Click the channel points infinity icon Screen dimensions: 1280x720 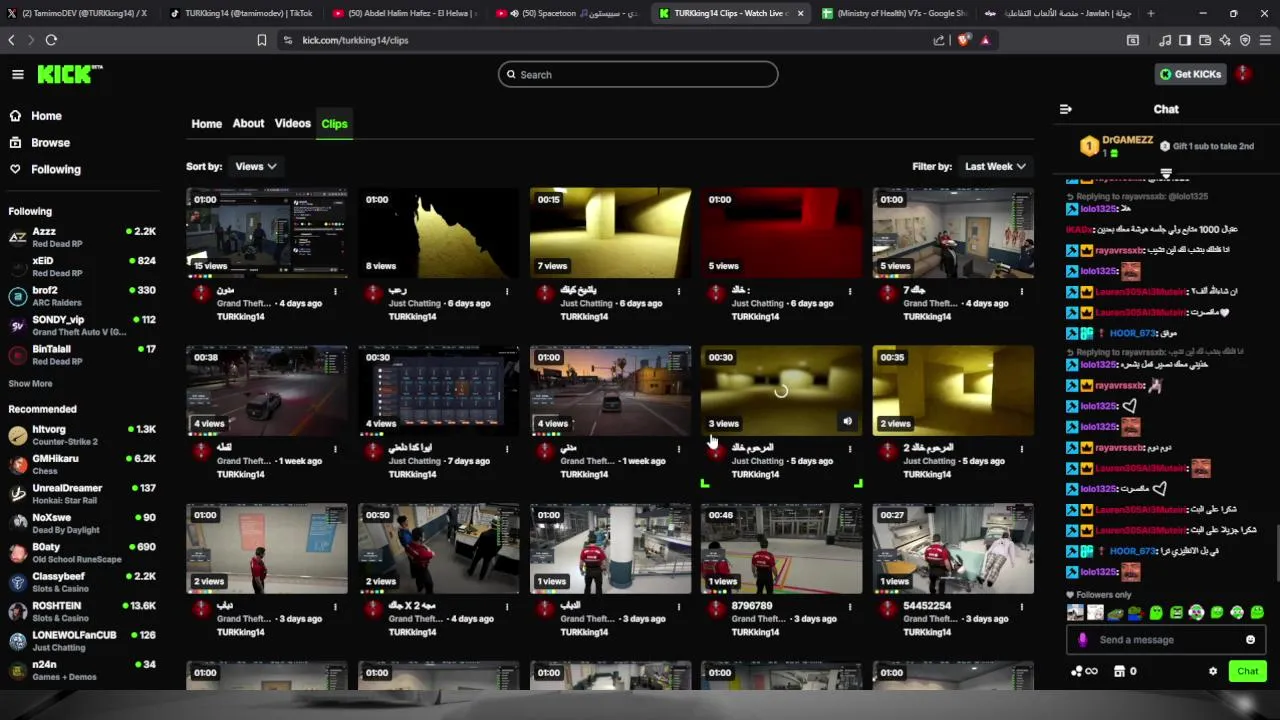pos(1084,671)
